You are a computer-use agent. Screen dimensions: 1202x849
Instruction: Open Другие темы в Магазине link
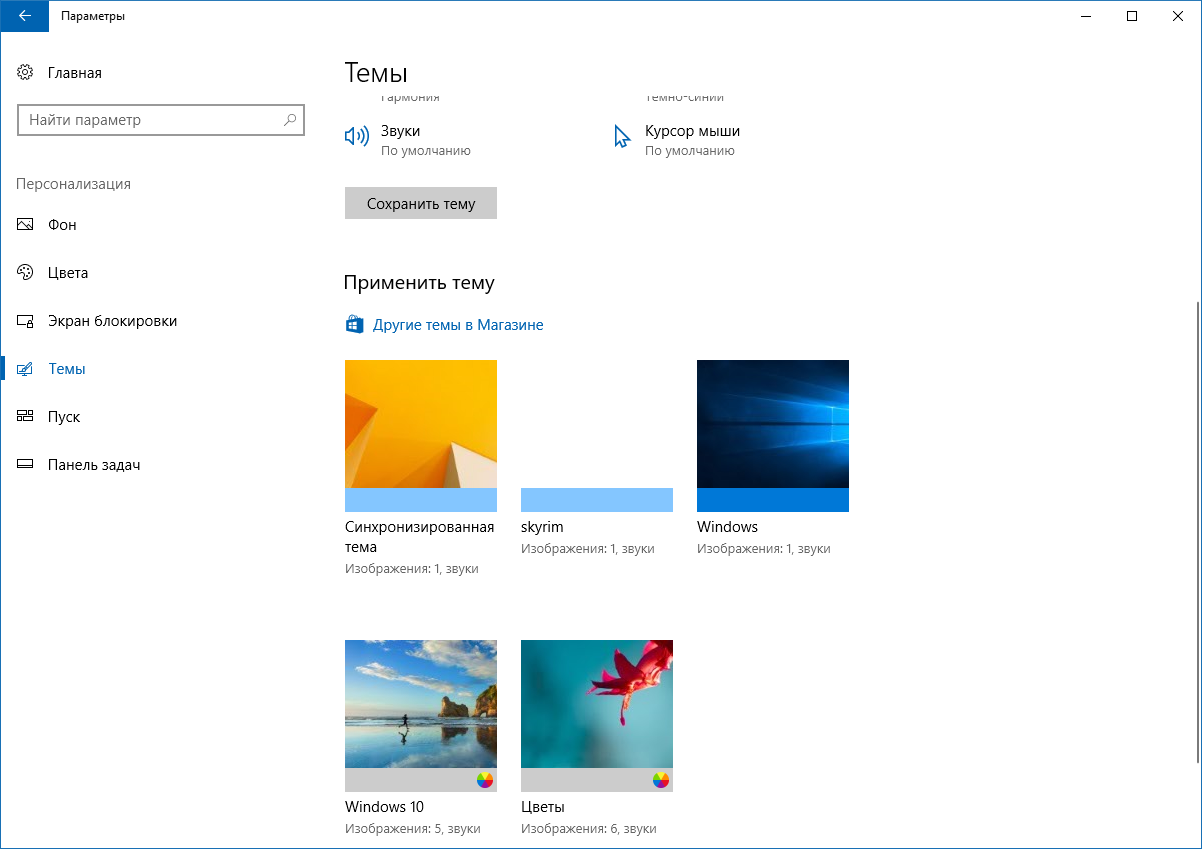pyautogui.click(x=458, y=325)
